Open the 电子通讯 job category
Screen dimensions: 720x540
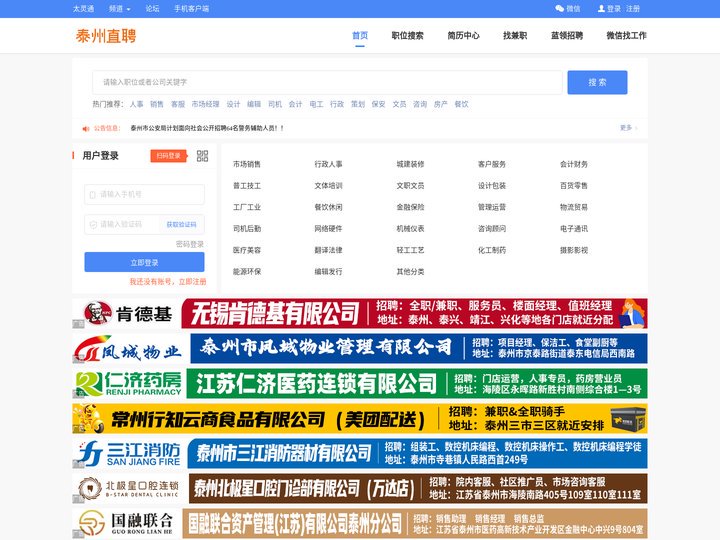(574, 228)
